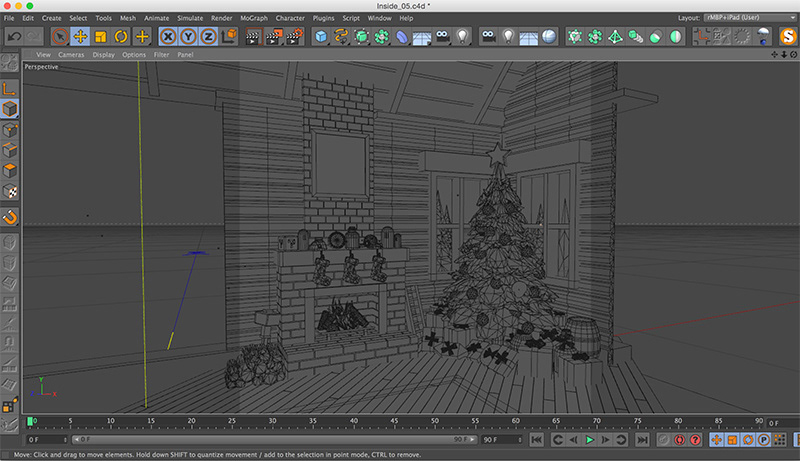Add a Floor environment object, first group
The width and height of the screenshot is (800, 461).
tap(422, 37)
